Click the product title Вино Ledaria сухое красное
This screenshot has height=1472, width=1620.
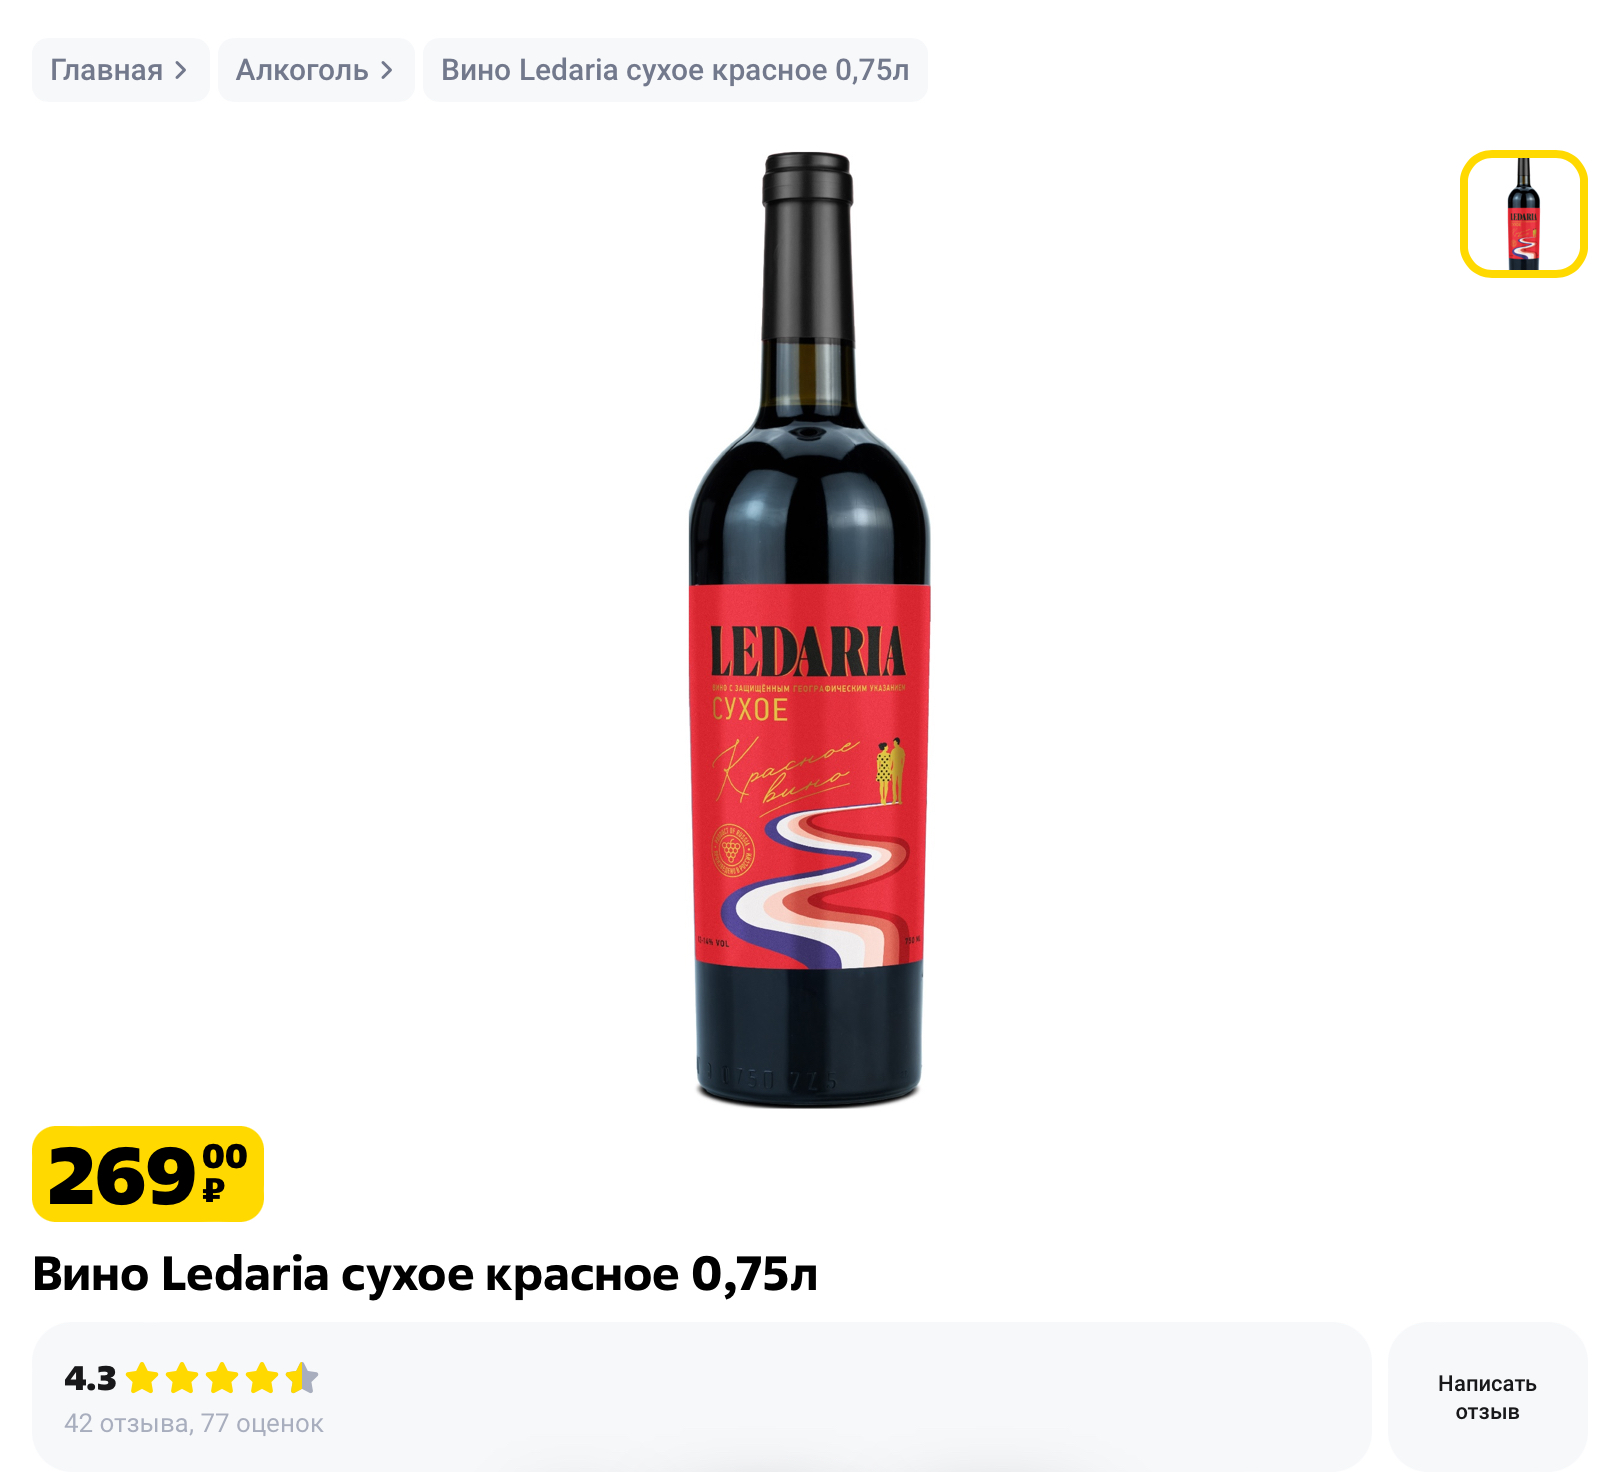[x=425, y=1274]
